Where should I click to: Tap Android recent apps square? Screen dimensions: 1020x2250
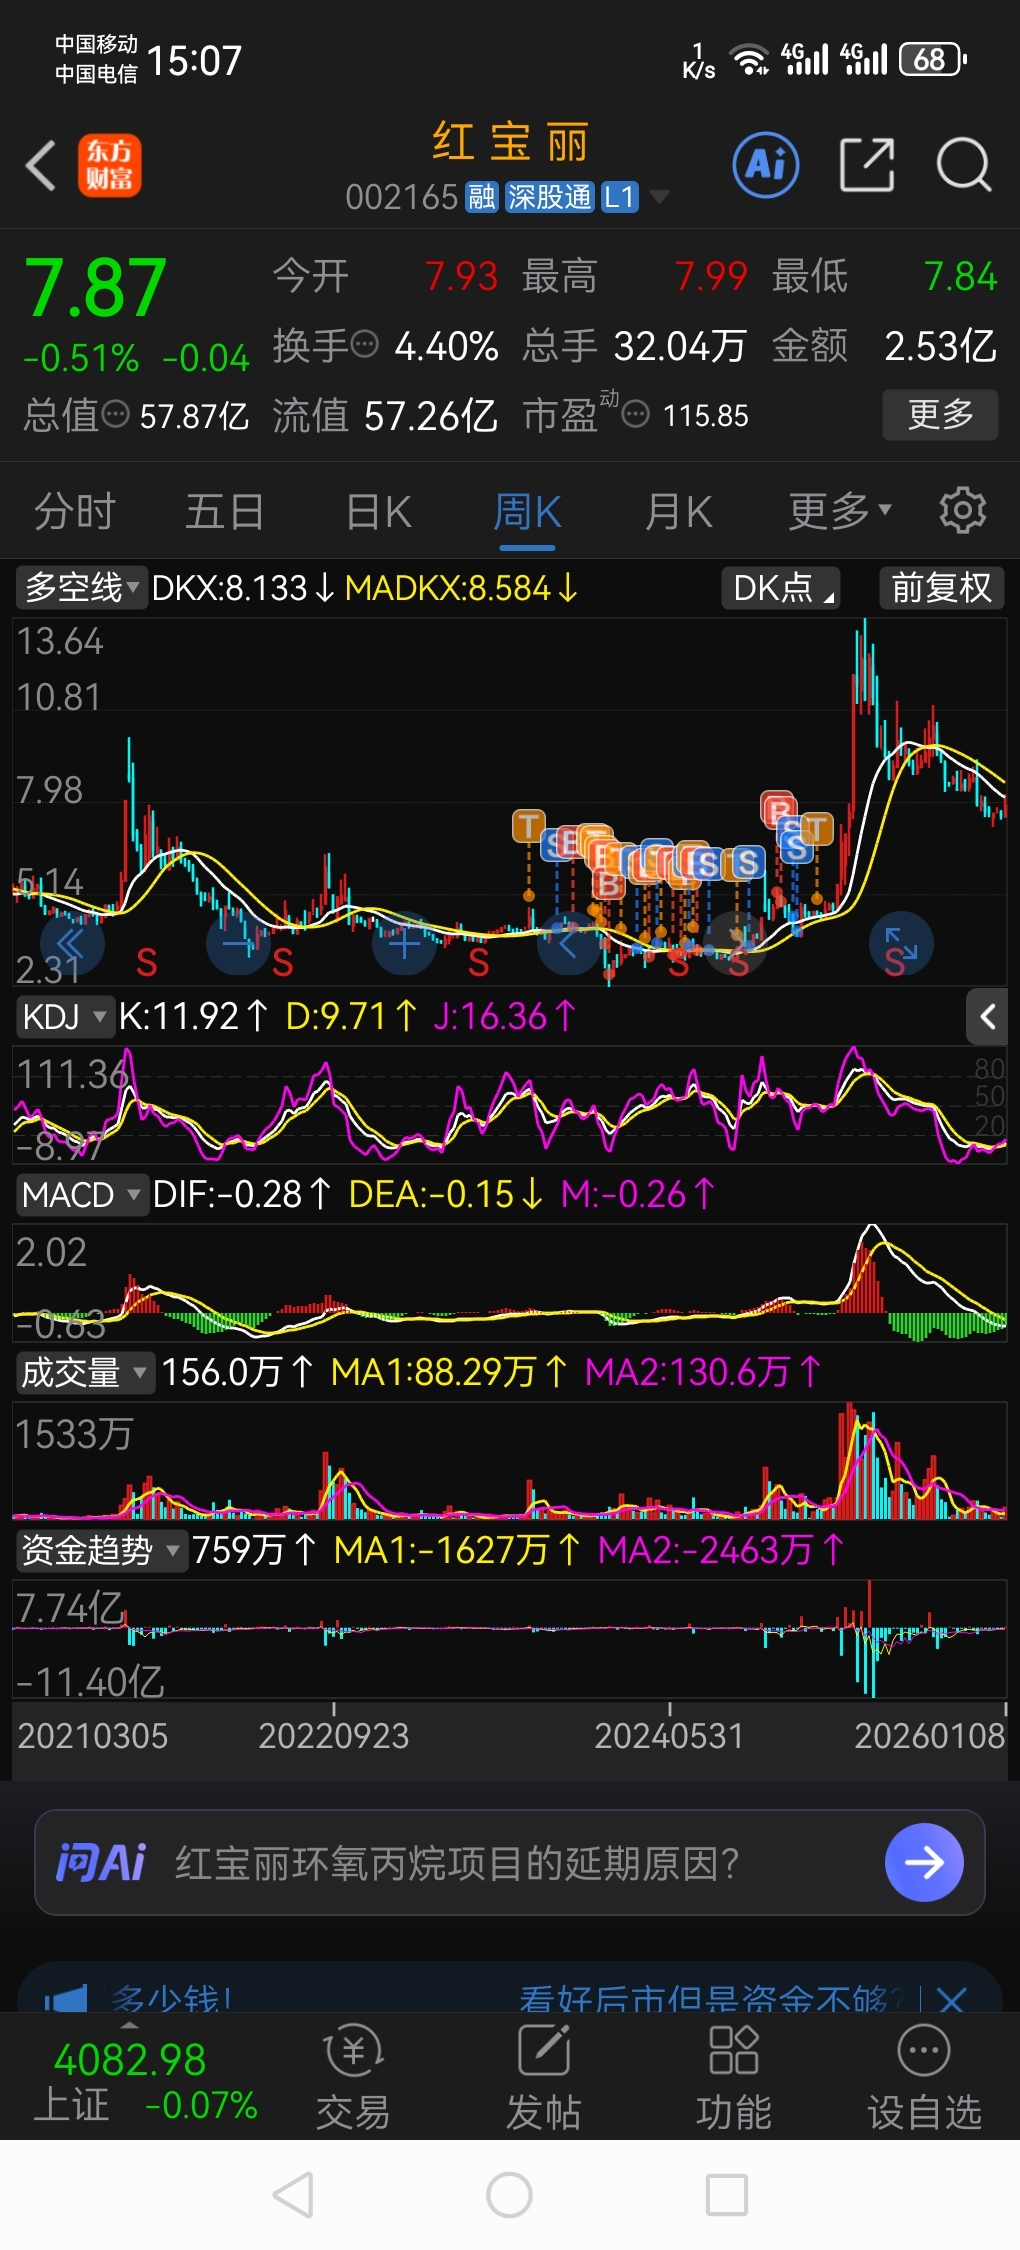pos(727,2195)
